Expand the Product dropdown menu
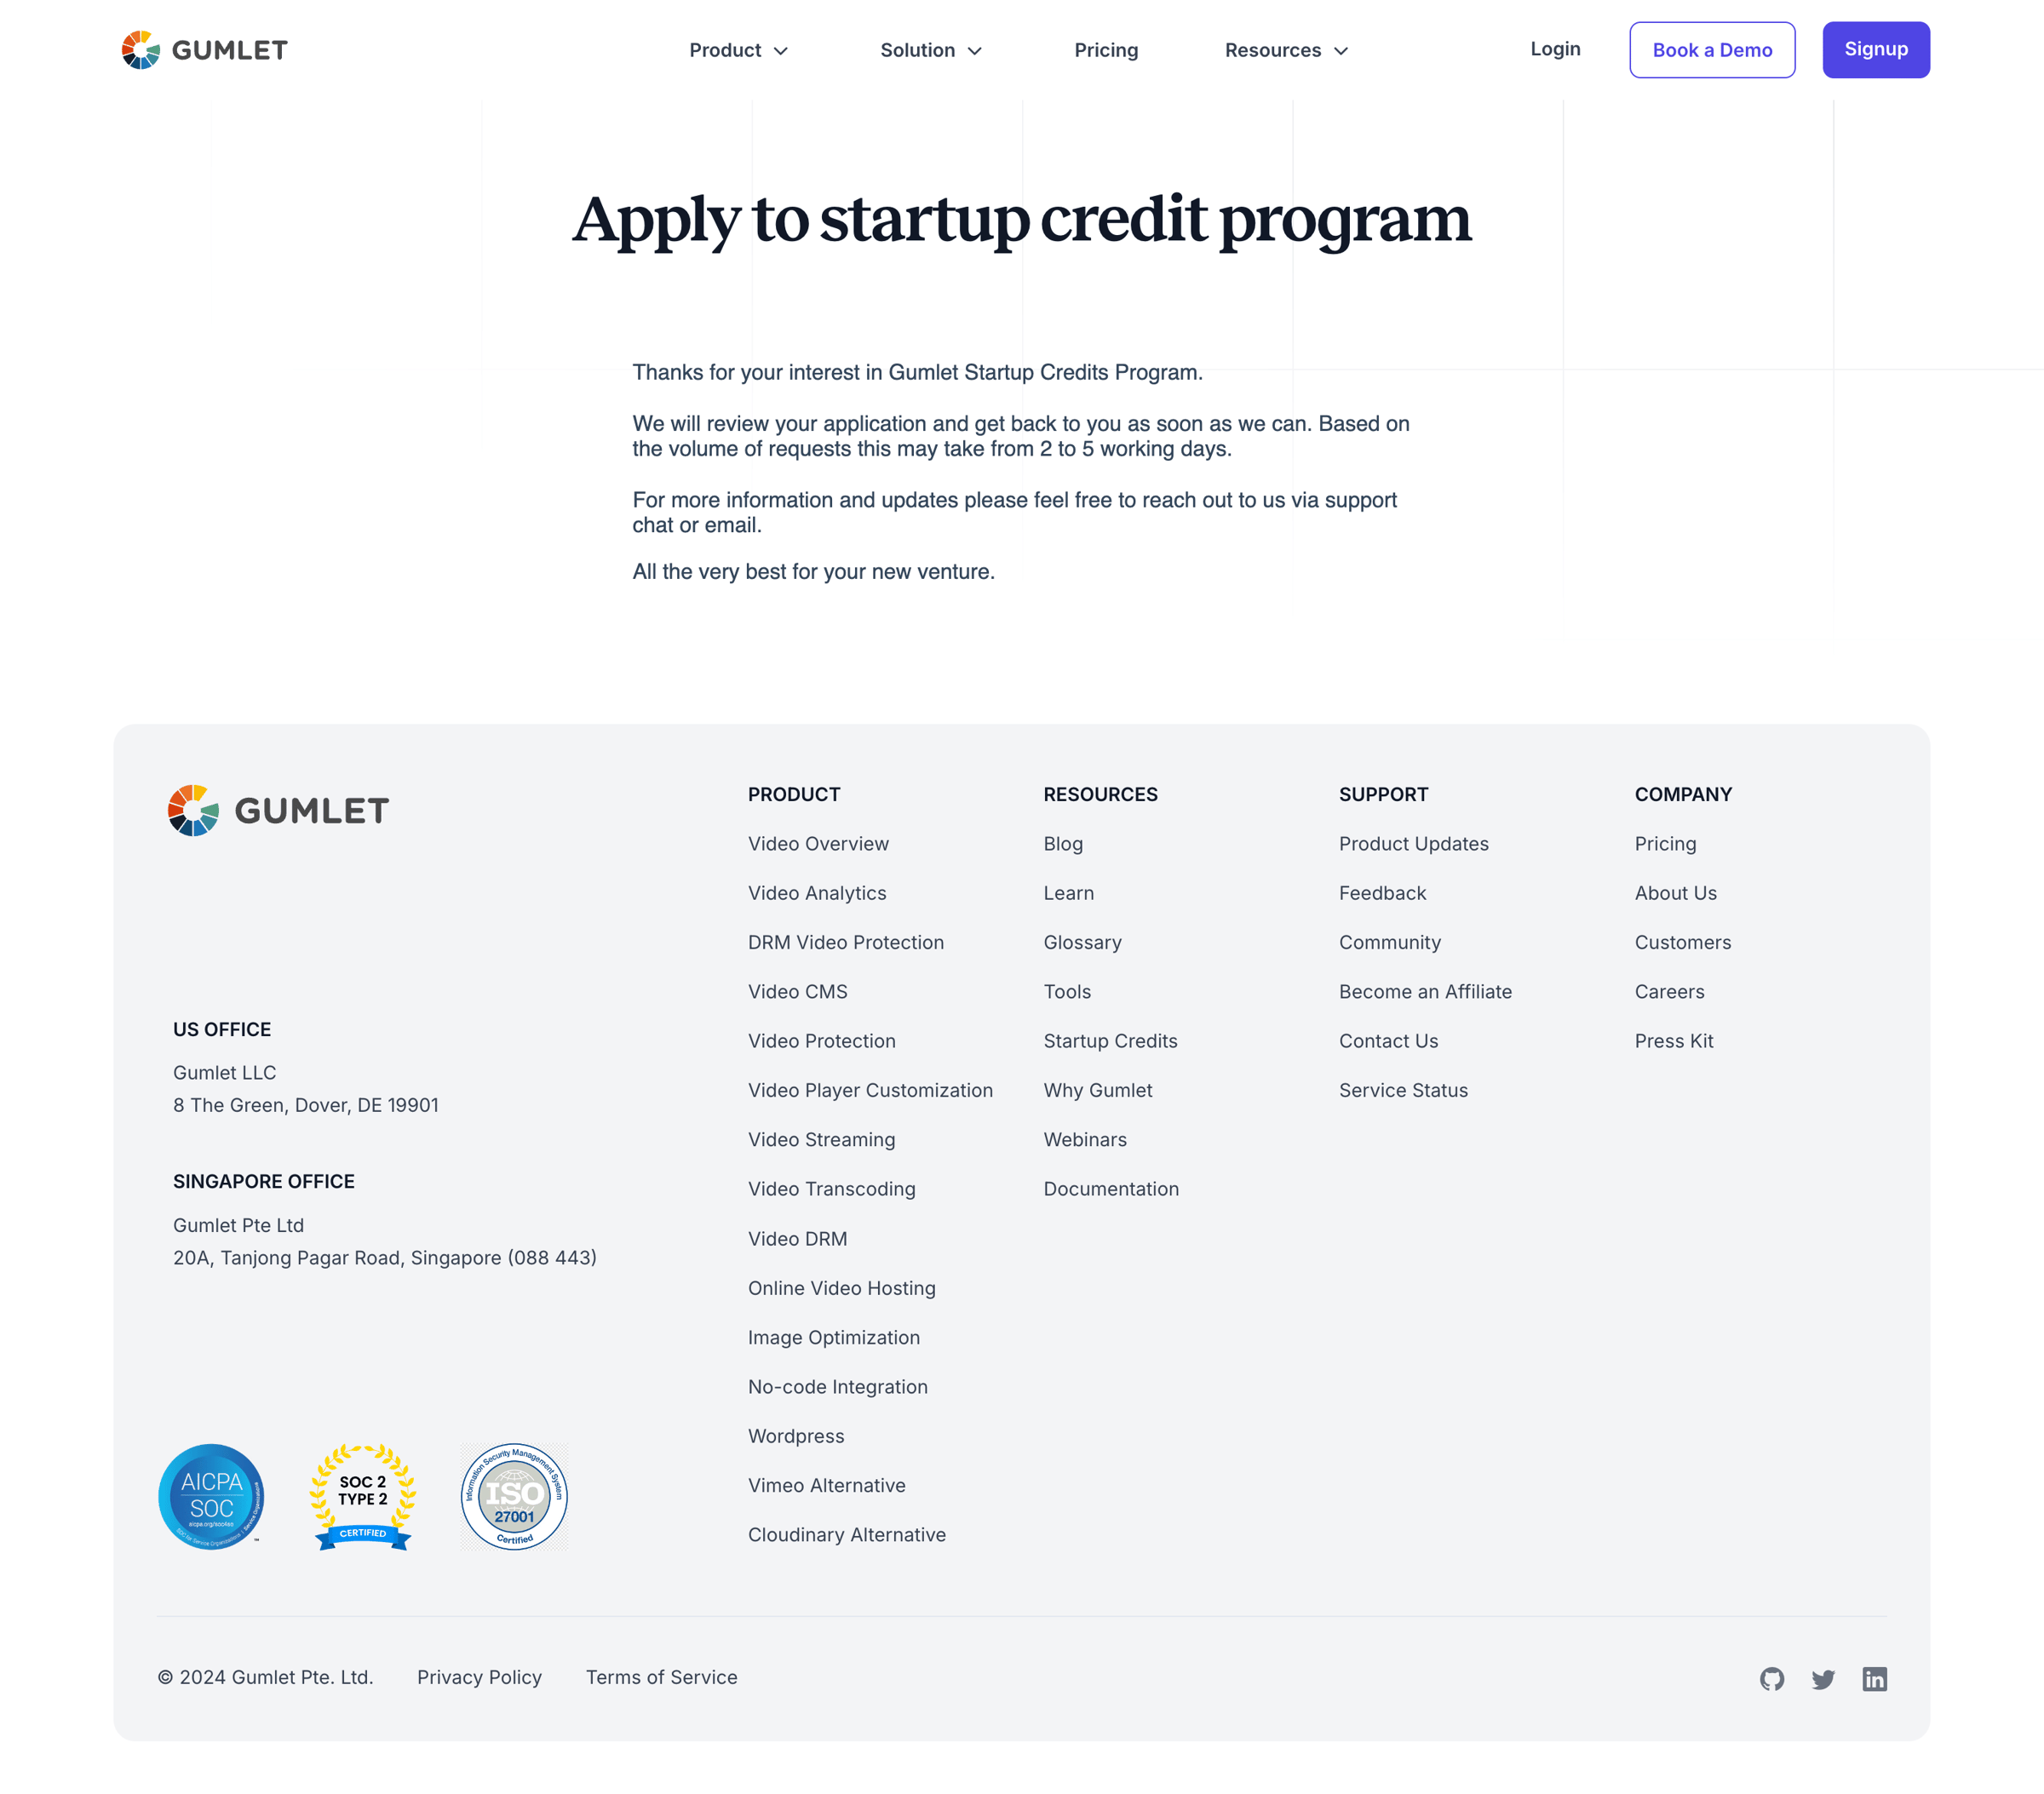Image resolution: width=2044 pixels, height=1794 pixels. (738, 50)
